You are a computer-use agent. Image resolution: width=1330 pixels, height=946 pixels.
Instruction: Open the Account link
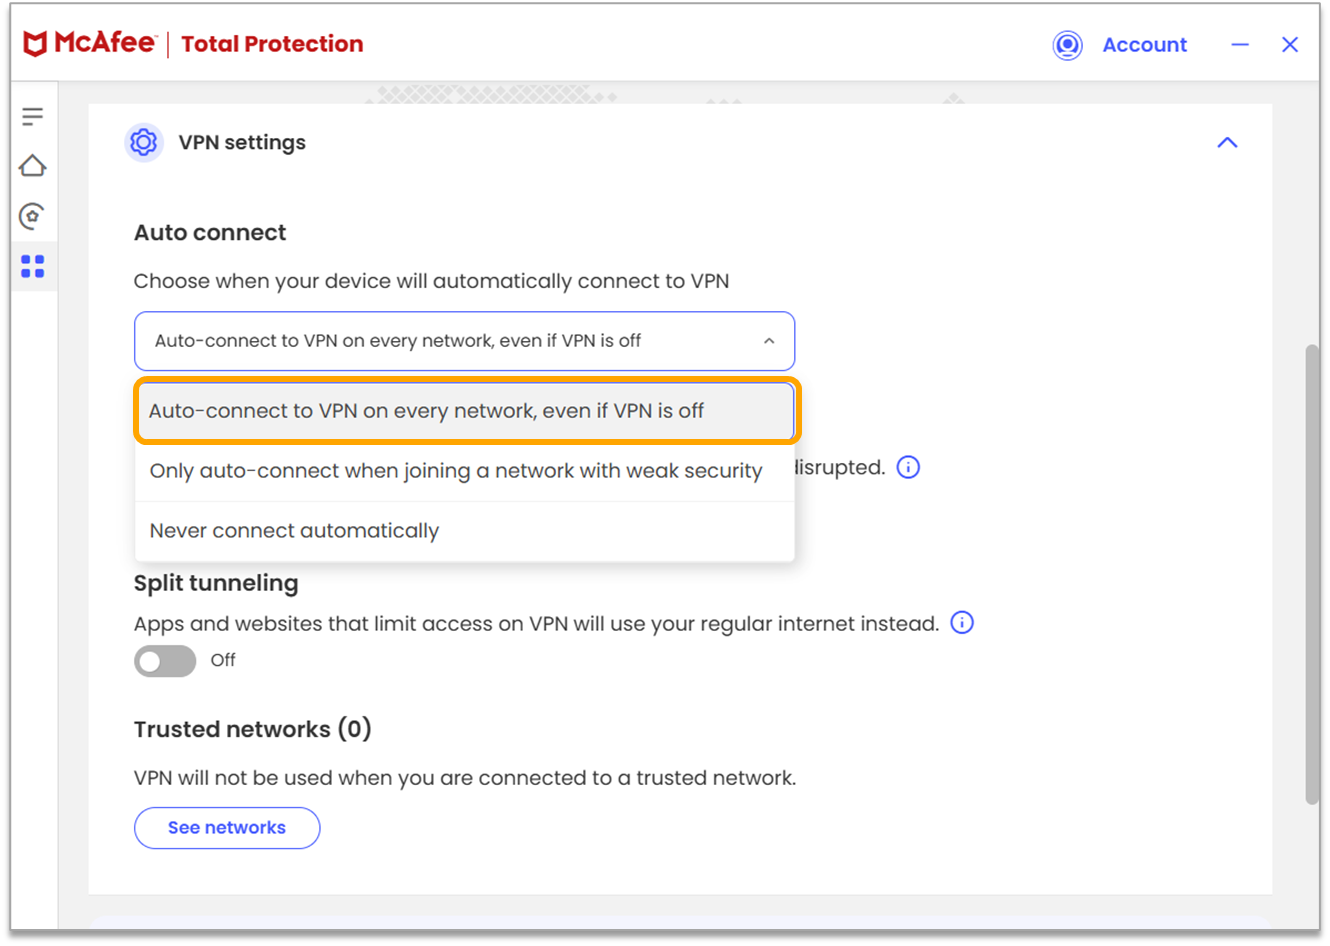point(1144,45)
